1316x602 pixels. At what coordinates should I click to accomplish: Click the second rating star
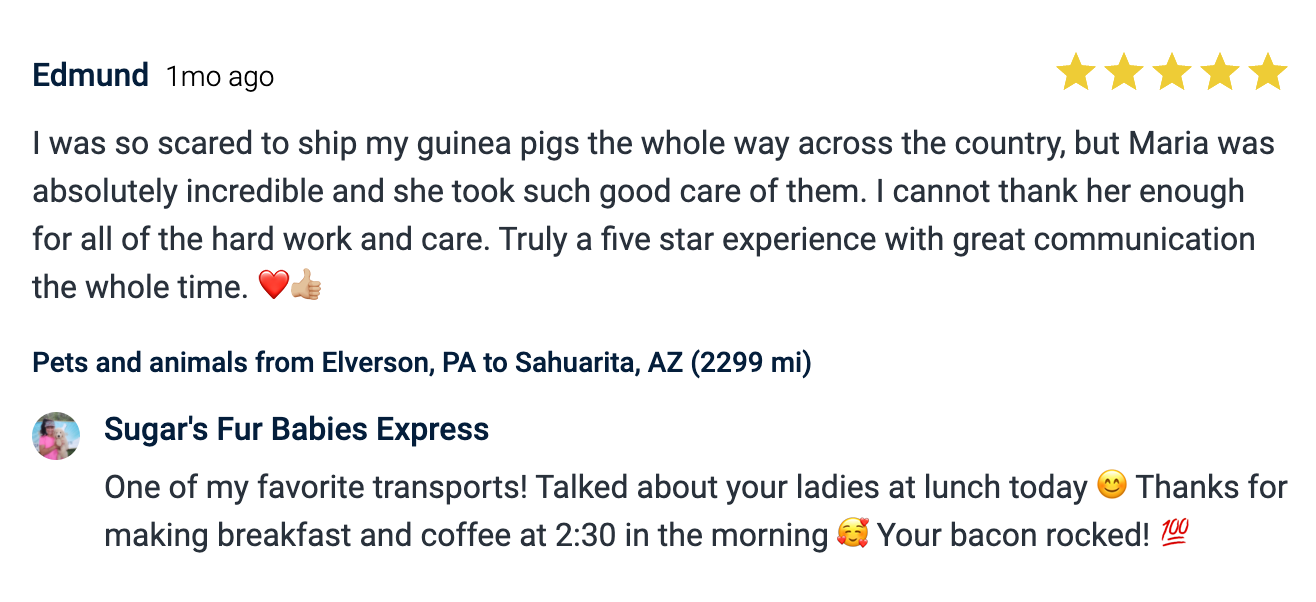point(1123,73)
